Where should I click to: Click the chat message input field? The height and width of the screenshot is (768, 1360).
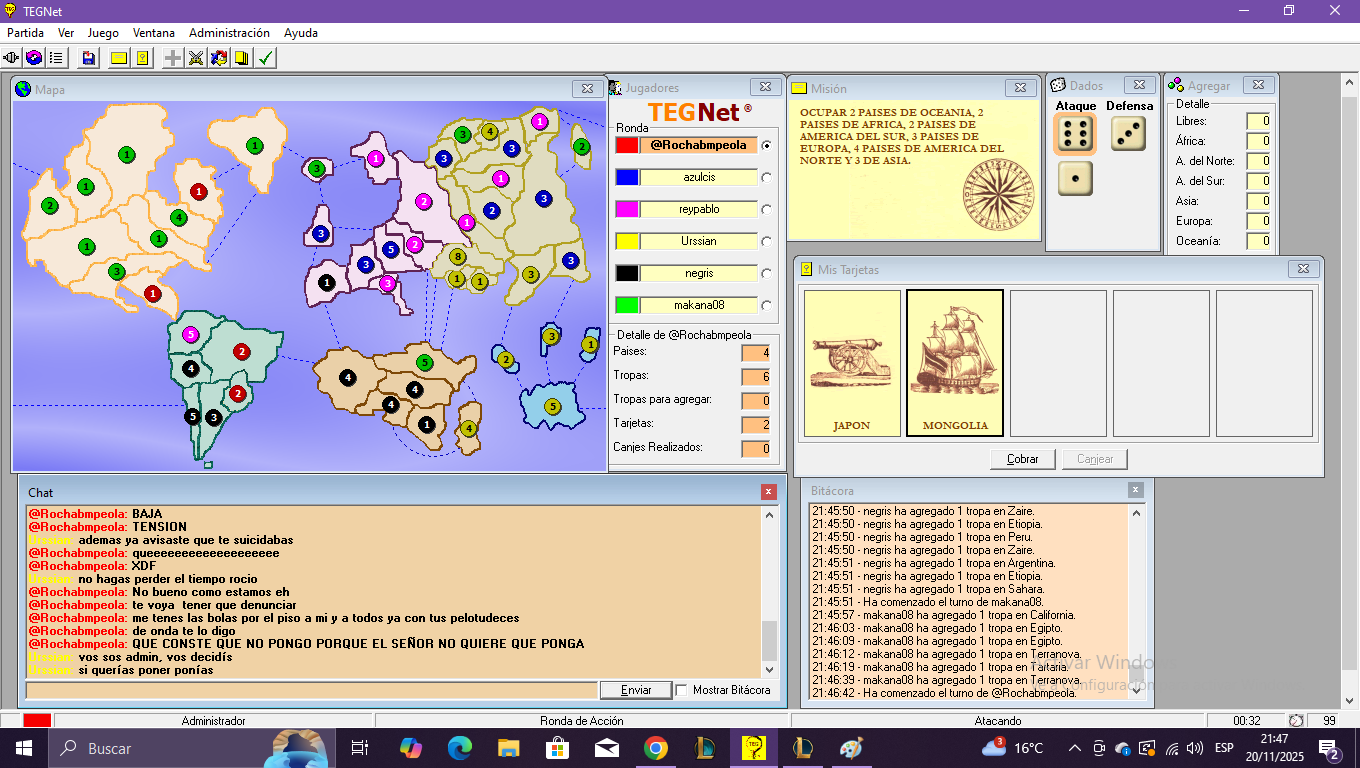(x=311, y=690)
